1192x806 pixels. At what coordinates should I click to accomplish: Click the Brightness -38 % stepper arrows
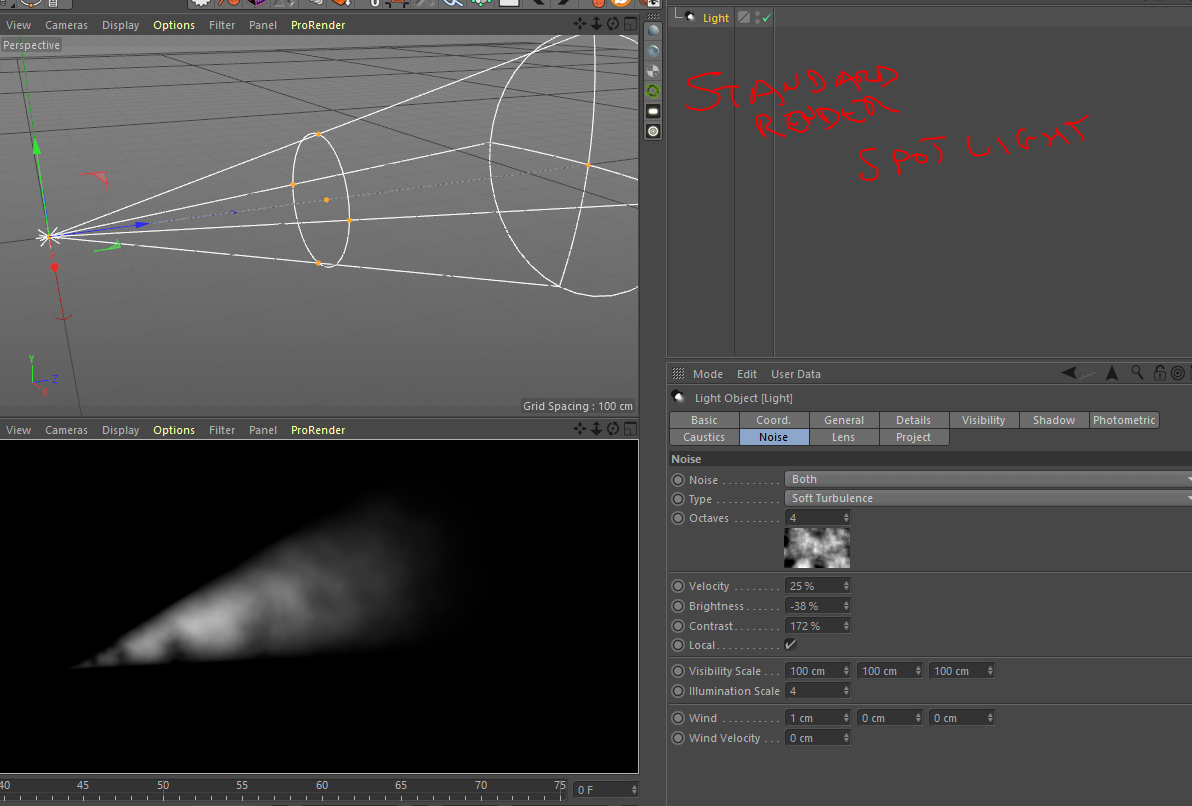(846, 606)
